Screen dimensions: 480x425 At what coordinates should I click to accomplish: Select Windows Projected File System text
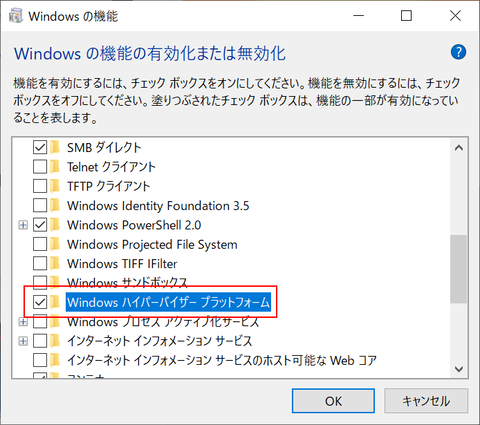click(x=152, y=244)
